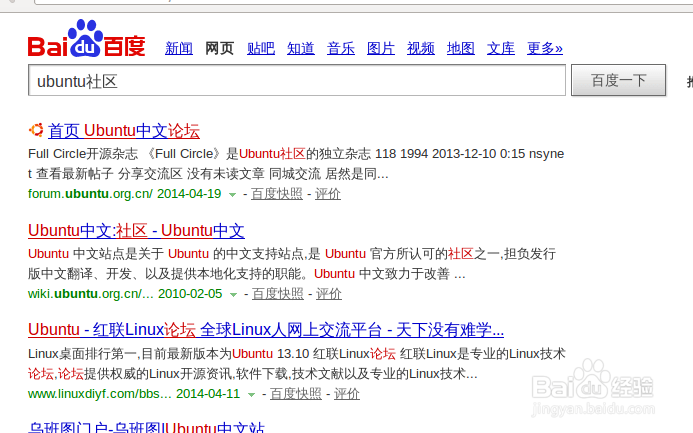Screen dimensions: 693x433
Task: Open the Ubuntu - 红联Linux论坛 result
Action: (x=266, y=330)
